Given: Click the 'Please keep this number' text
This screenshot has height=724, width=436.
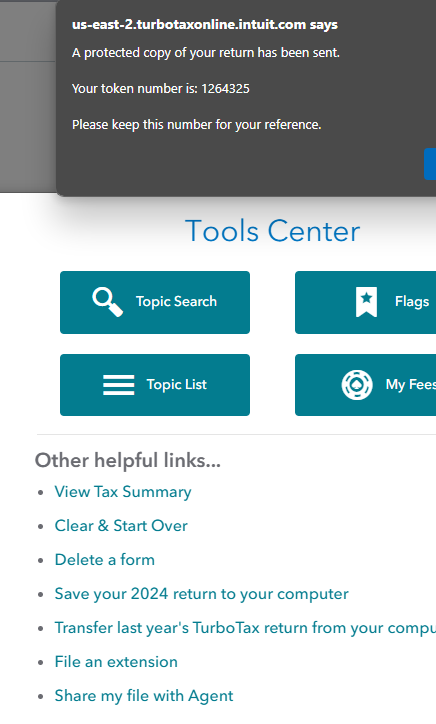Looking at the screenshot, I should [x=196, y=125].
